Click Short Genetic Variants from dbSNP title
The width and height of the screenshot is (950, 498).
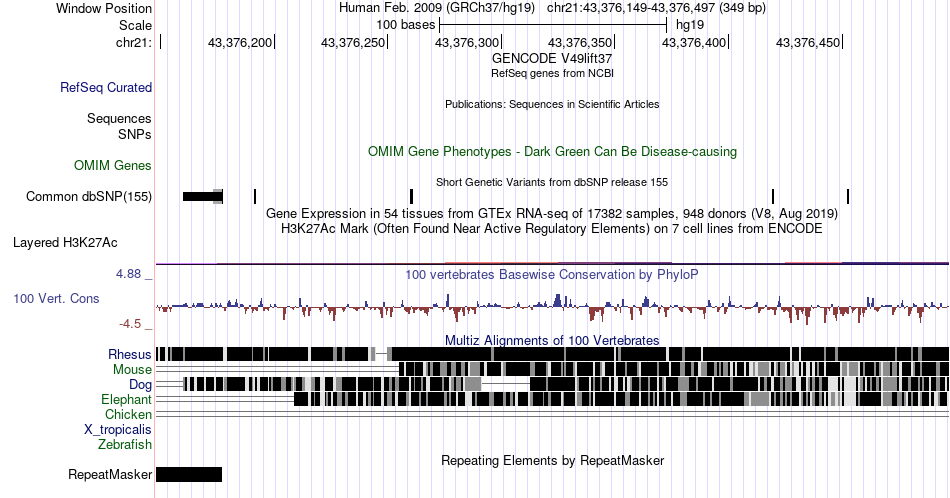click(552, 182)
